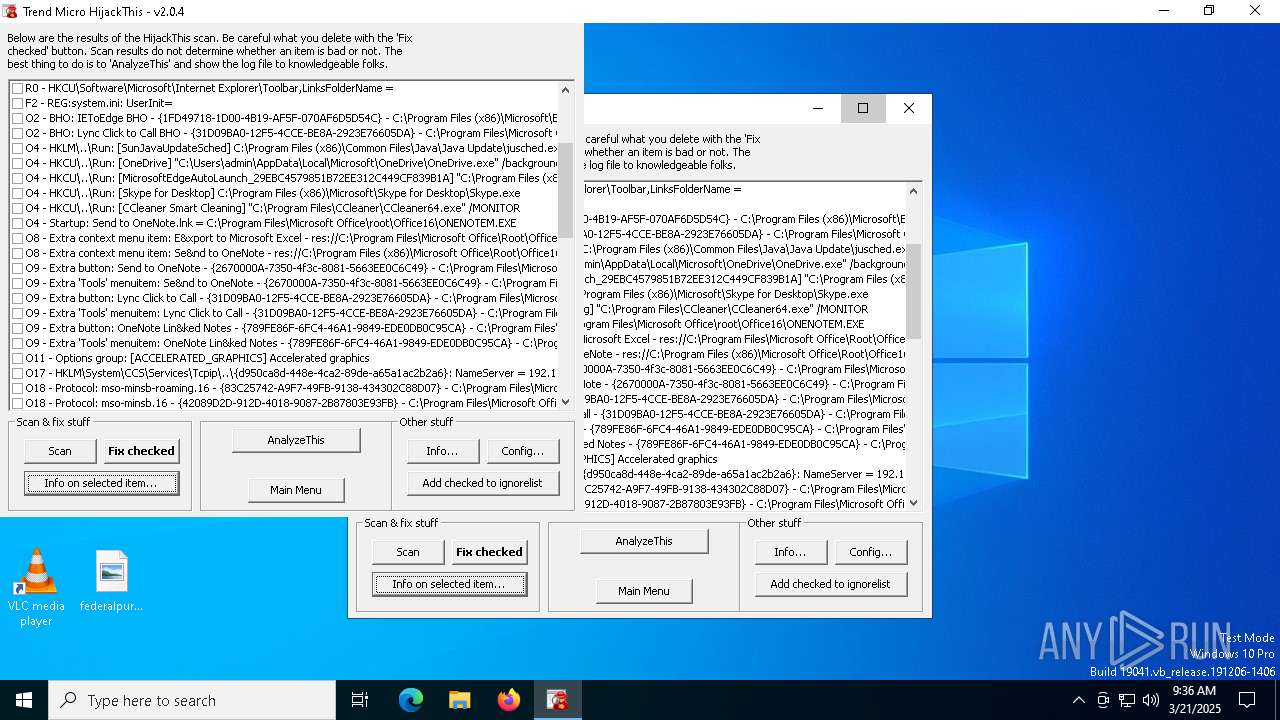1280x720 pixels.
Task: Click scroll-down arrow in second window list
Action: tap(913, 502)
